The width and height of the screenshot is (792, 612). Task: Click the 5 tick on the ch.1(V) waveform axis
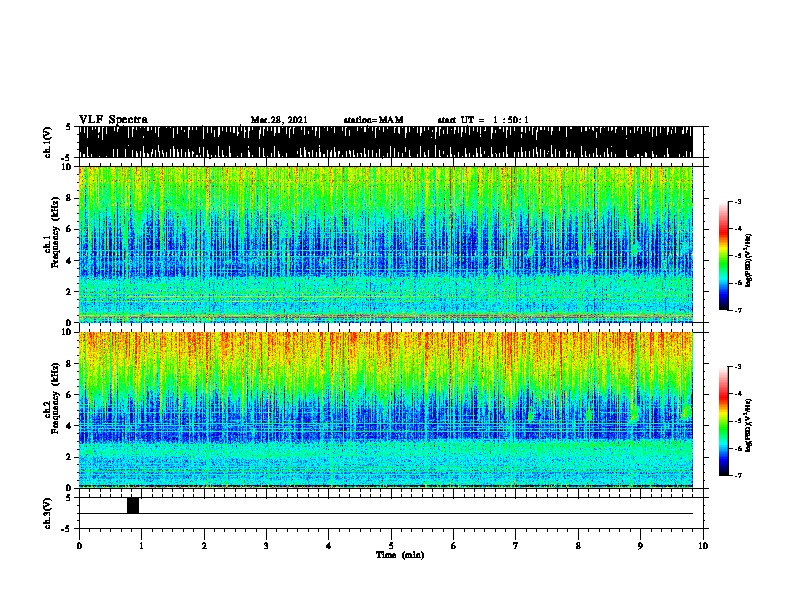[x=69, y=127]
